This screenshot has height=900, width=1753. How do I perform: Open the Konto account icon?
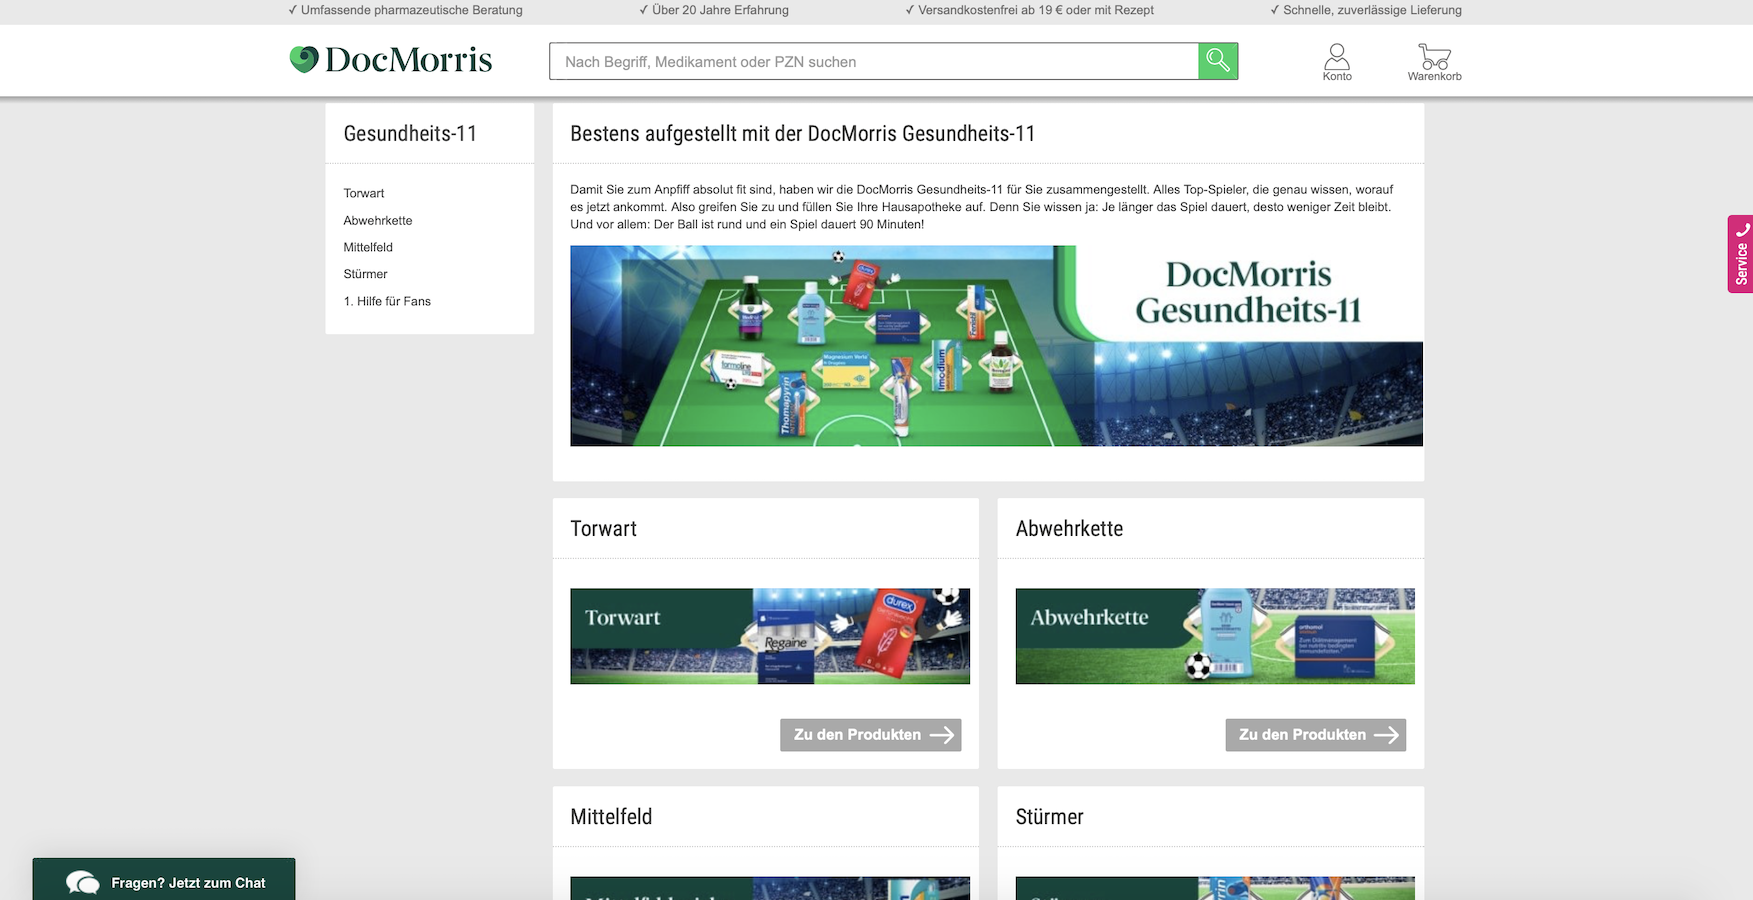tap(1336, 61)
